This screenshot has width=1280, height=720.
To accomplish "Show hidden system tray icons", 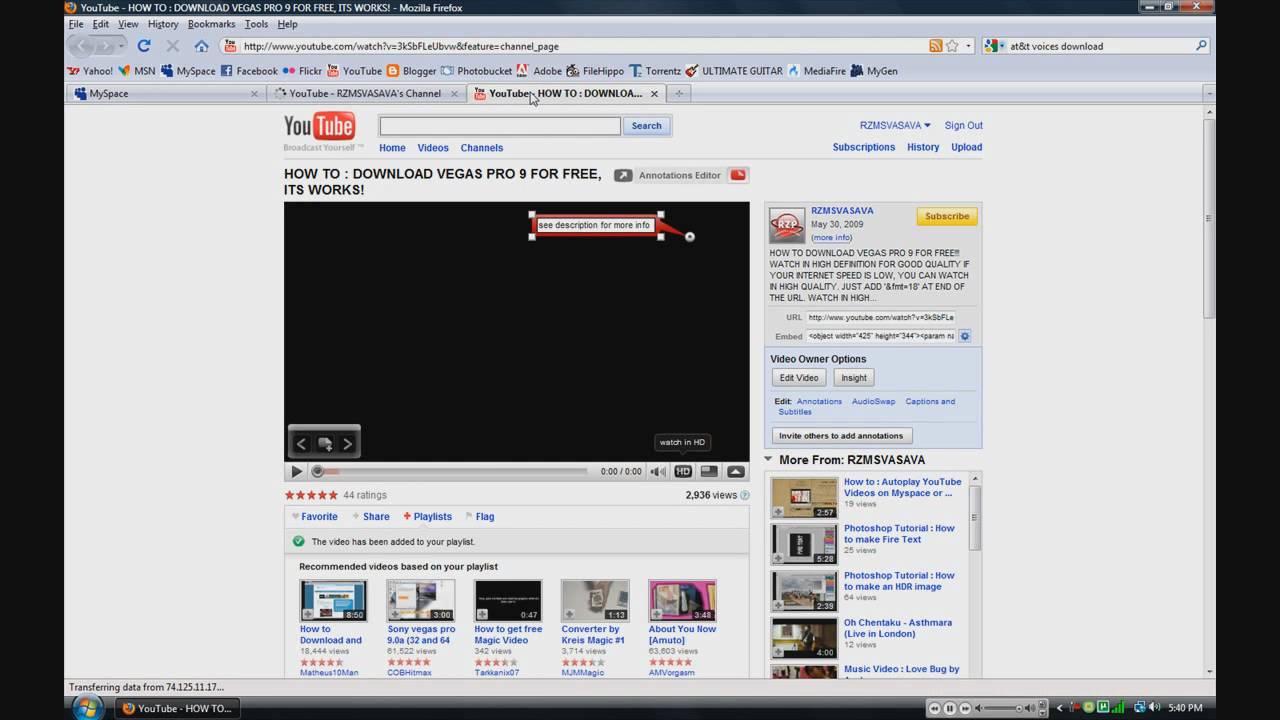I will coord(1060,708).
